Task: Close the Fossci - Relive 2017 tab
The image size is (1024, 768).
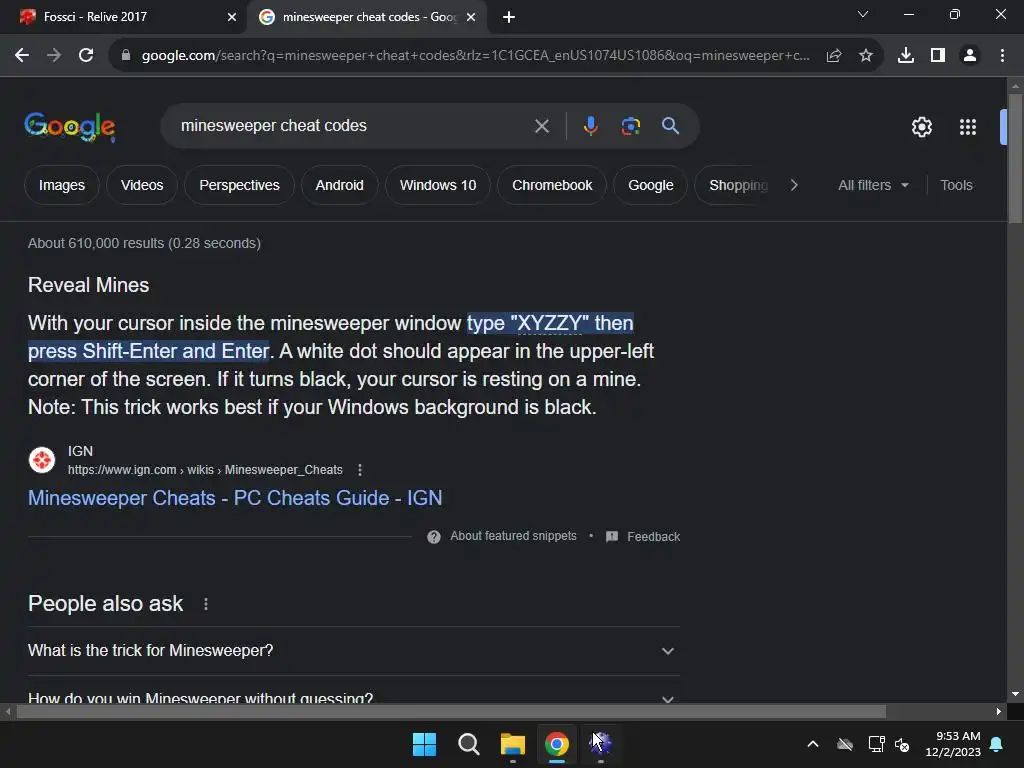Action: click(232, 17)
